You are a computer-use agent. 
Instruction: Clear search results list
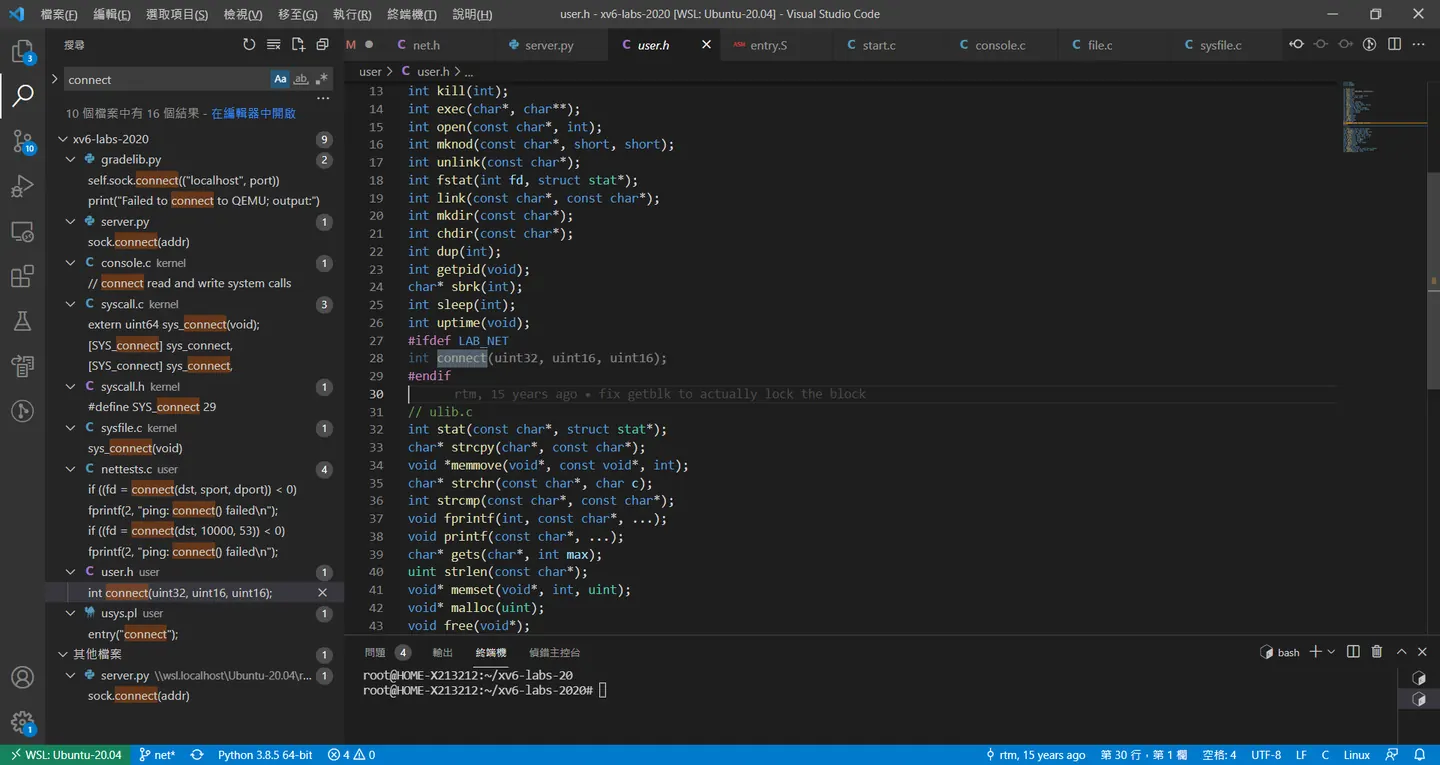(273, 44)
